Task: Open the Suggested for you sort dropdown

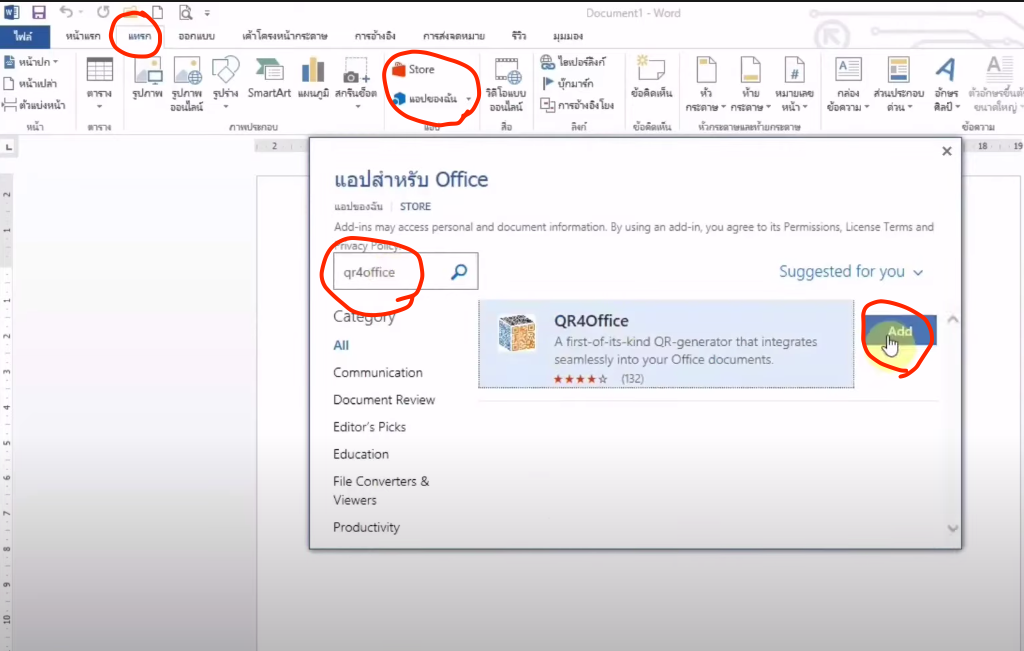Action: click(851, 272)
